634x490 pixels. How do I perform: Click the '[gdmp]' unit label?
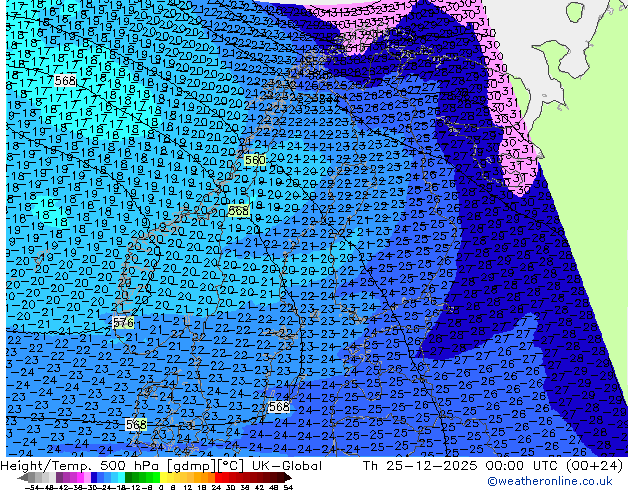[x=192, y=466]
